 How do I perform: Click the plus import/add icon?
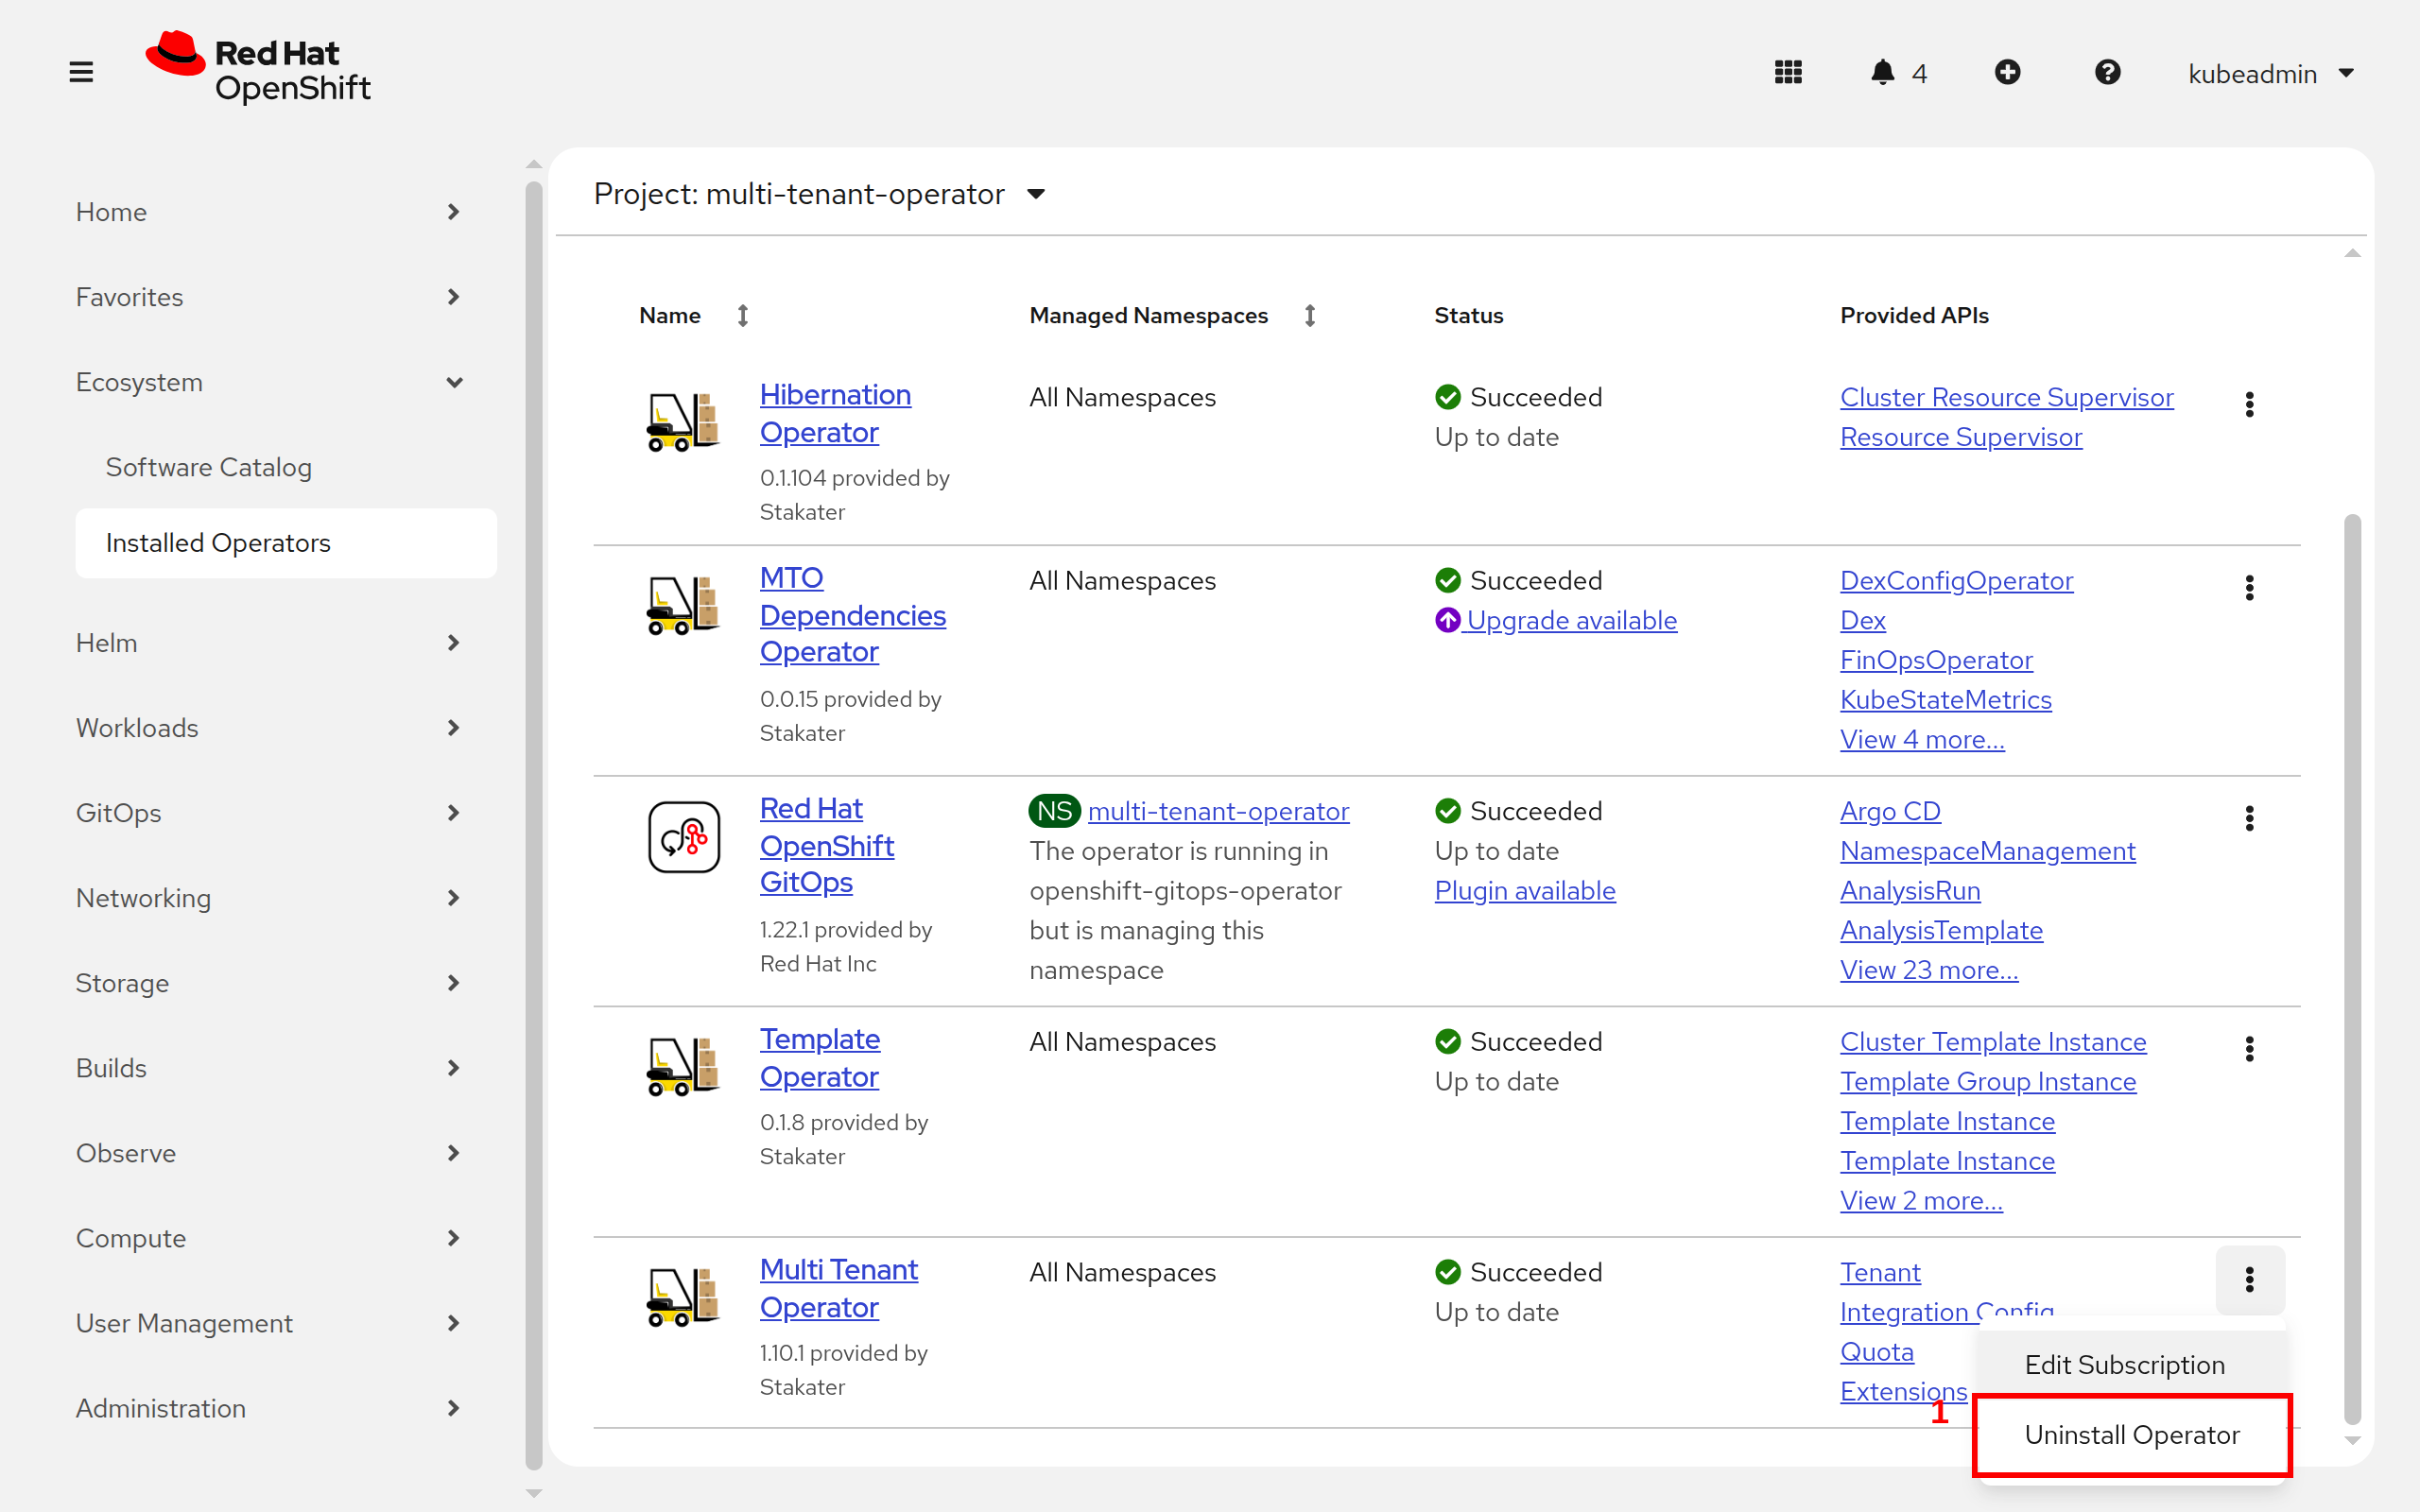click(2007, 73)
